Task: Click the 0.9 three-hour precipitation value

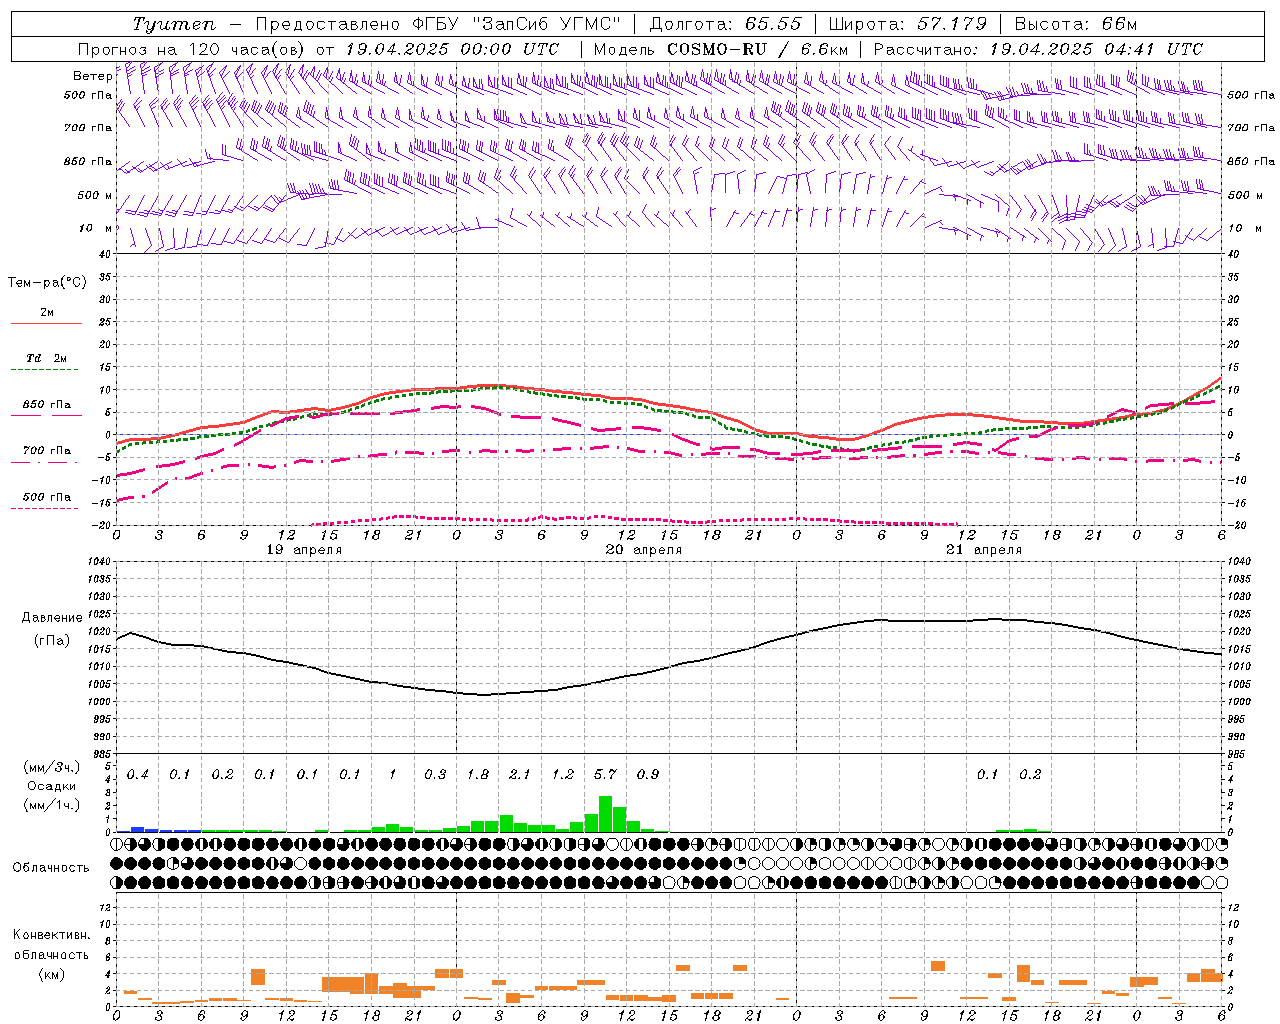Action: (648, 774)
